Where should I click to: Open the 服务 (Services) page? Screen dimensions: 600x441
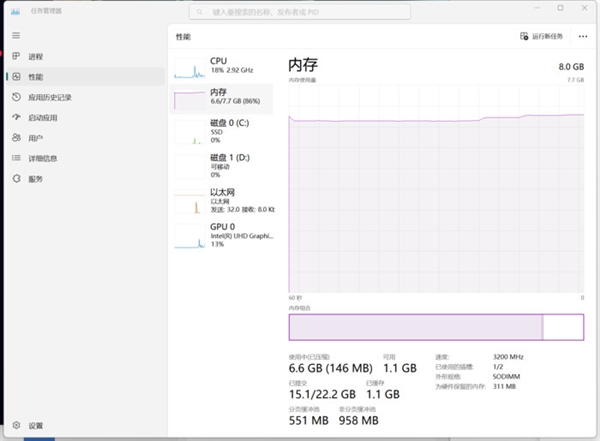(x=86, y=179)
